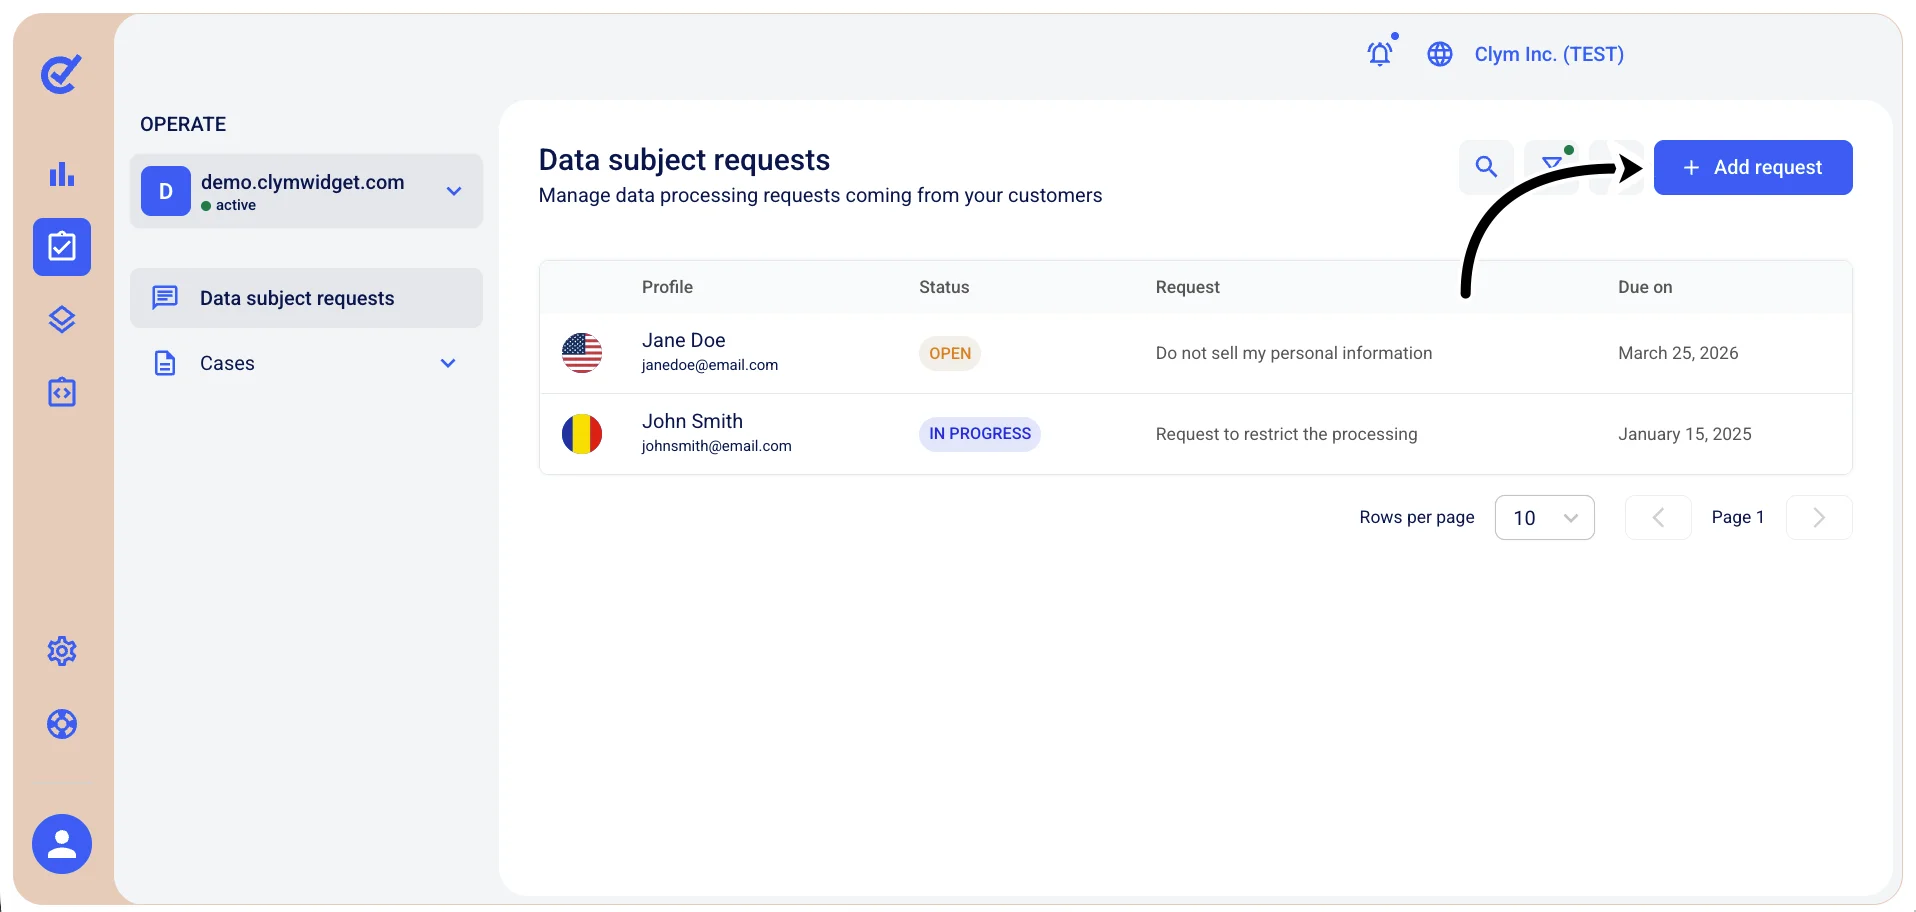Select Data subject requests menu item
1916x912 pixels.
click(x=306, y=298)
